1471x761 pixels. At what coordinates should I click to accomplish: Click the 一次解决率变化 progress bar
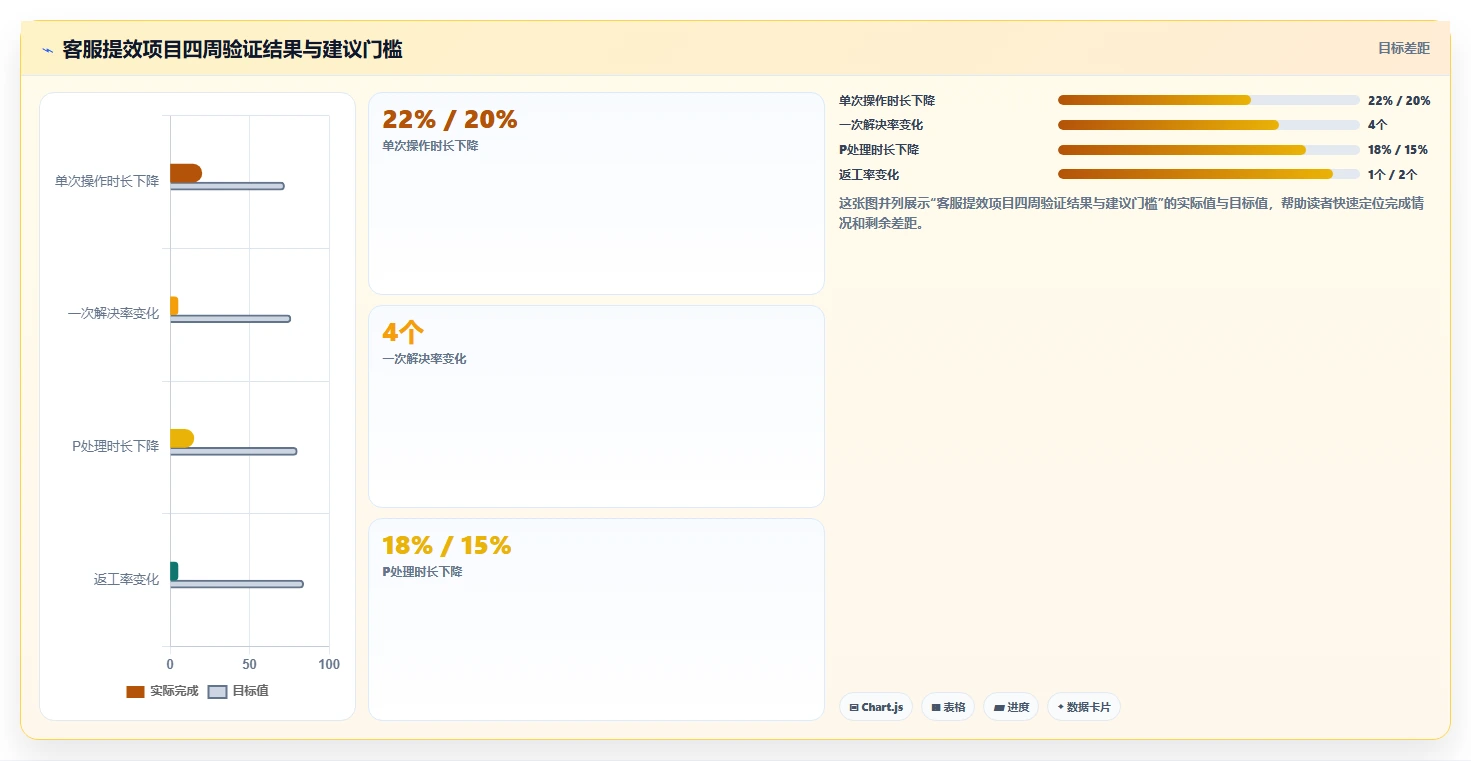tap(1208, 125)
